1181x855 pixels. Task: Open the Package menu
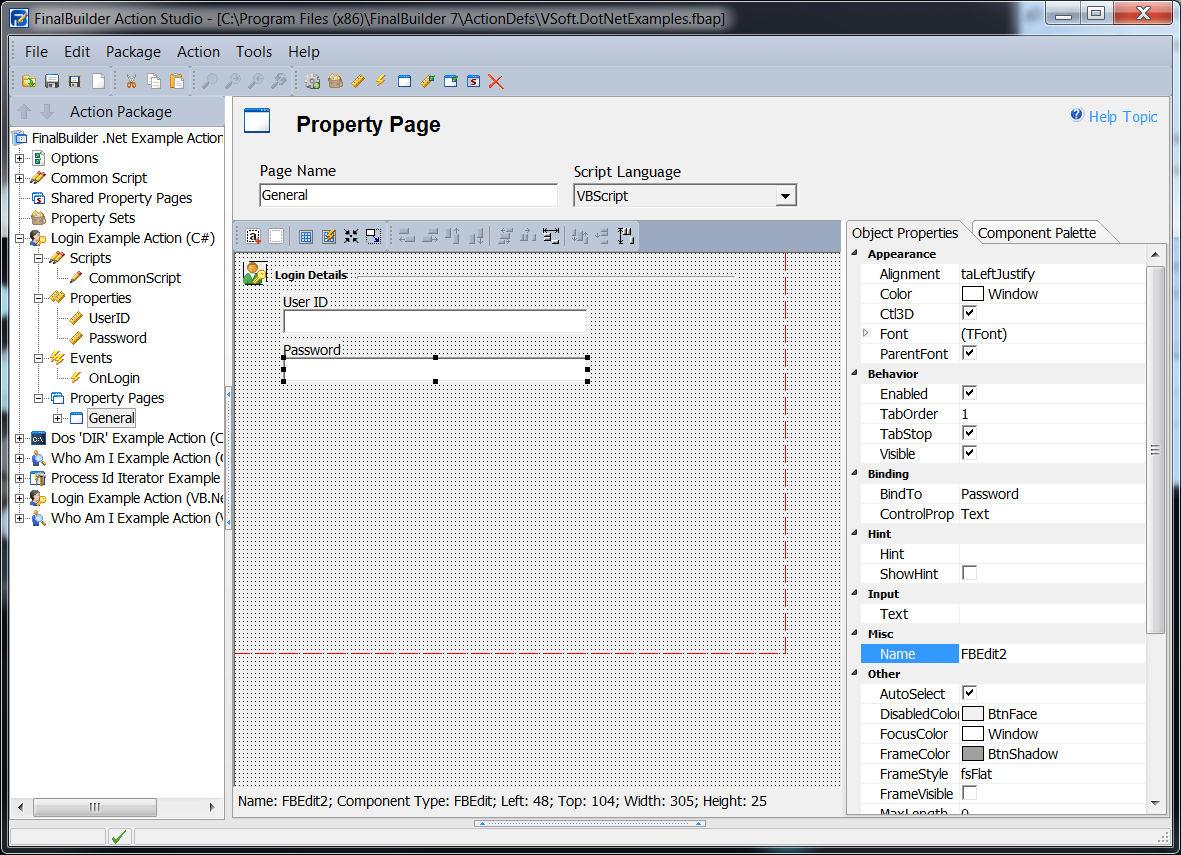coord(133,52)
